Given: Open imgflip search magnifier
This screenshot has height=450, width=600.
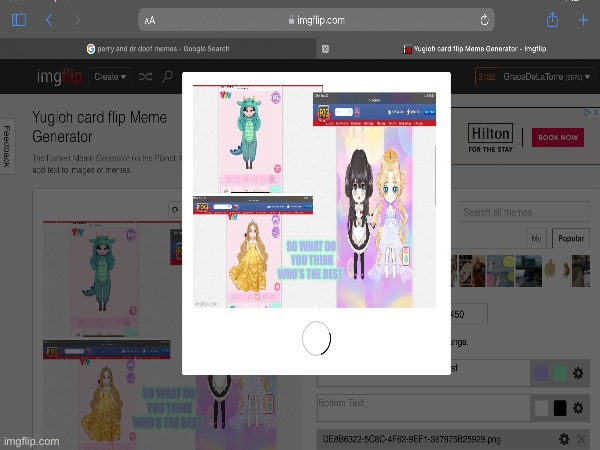Looking at the screenshot, I should pos(167,77).
